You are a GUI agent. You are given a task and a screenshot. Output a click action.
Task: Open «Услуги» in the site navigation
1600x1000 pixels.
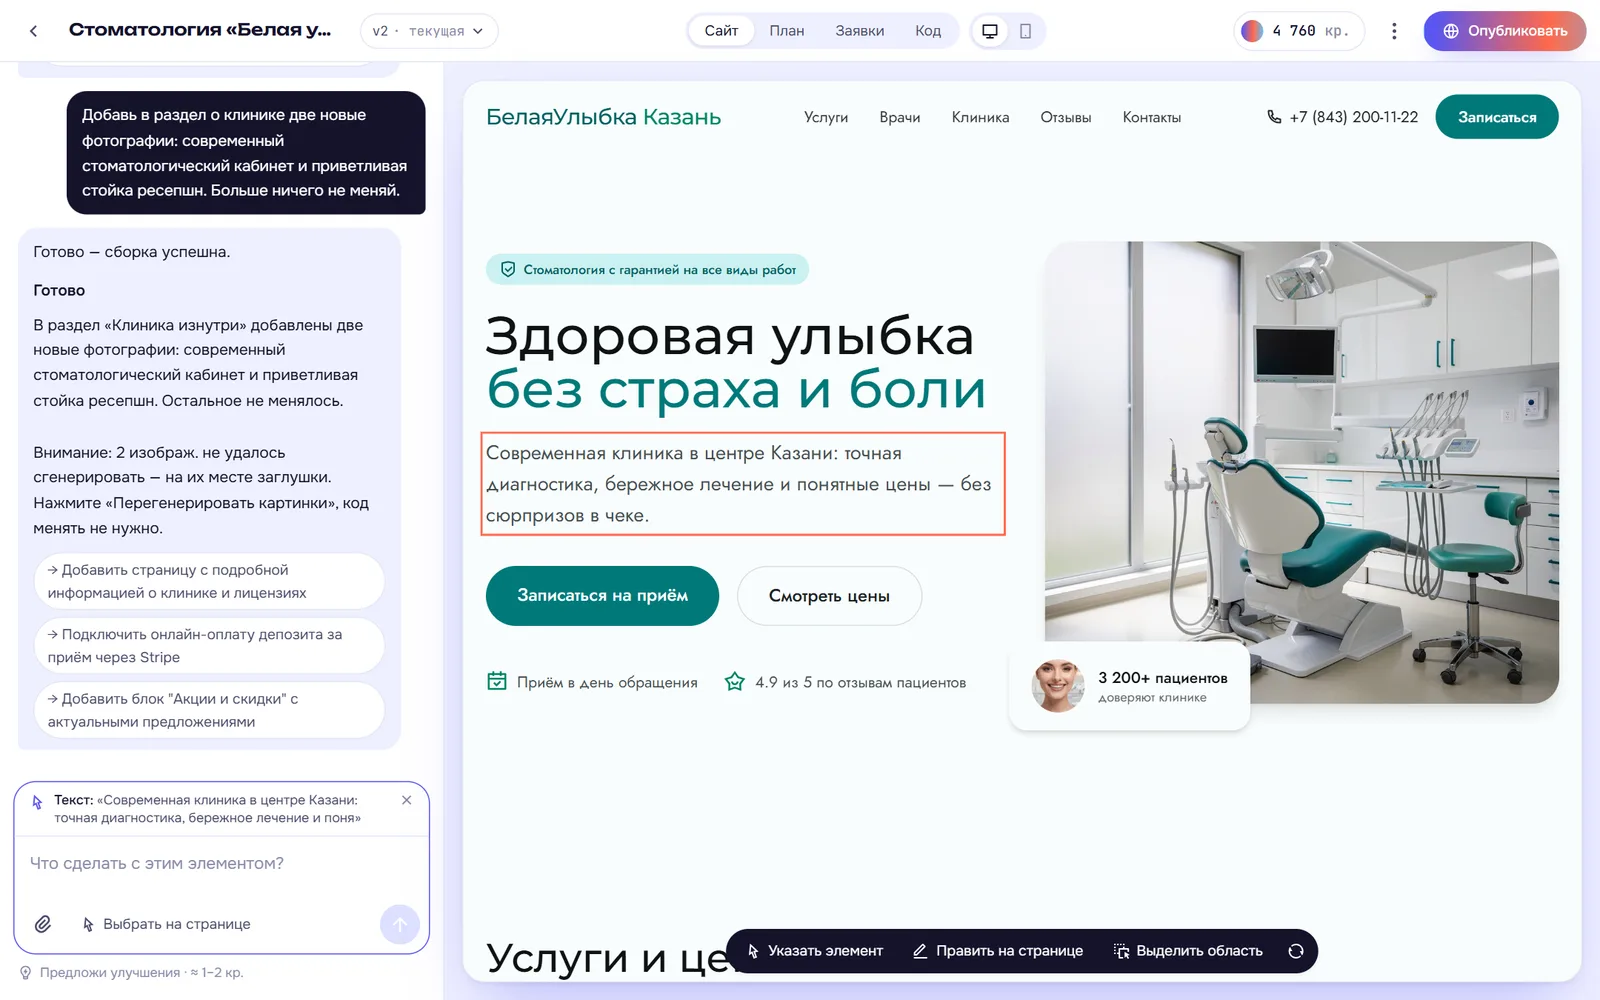(826, 117)
